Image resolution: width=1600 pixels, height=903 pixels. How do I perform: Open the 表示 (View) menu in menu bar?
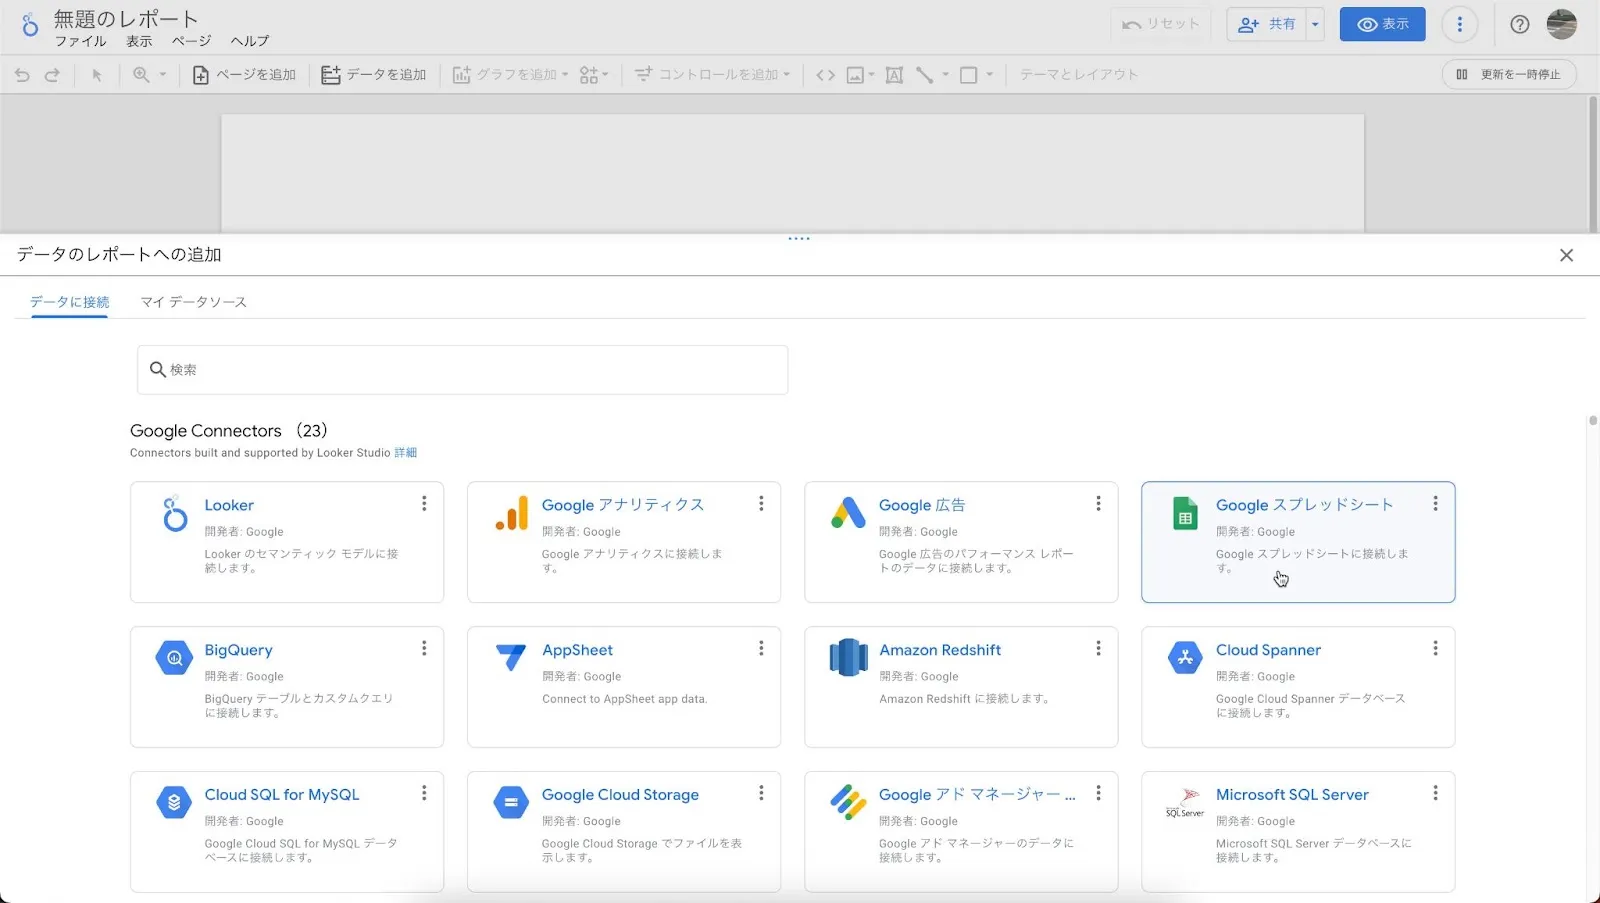click(139, 41)
